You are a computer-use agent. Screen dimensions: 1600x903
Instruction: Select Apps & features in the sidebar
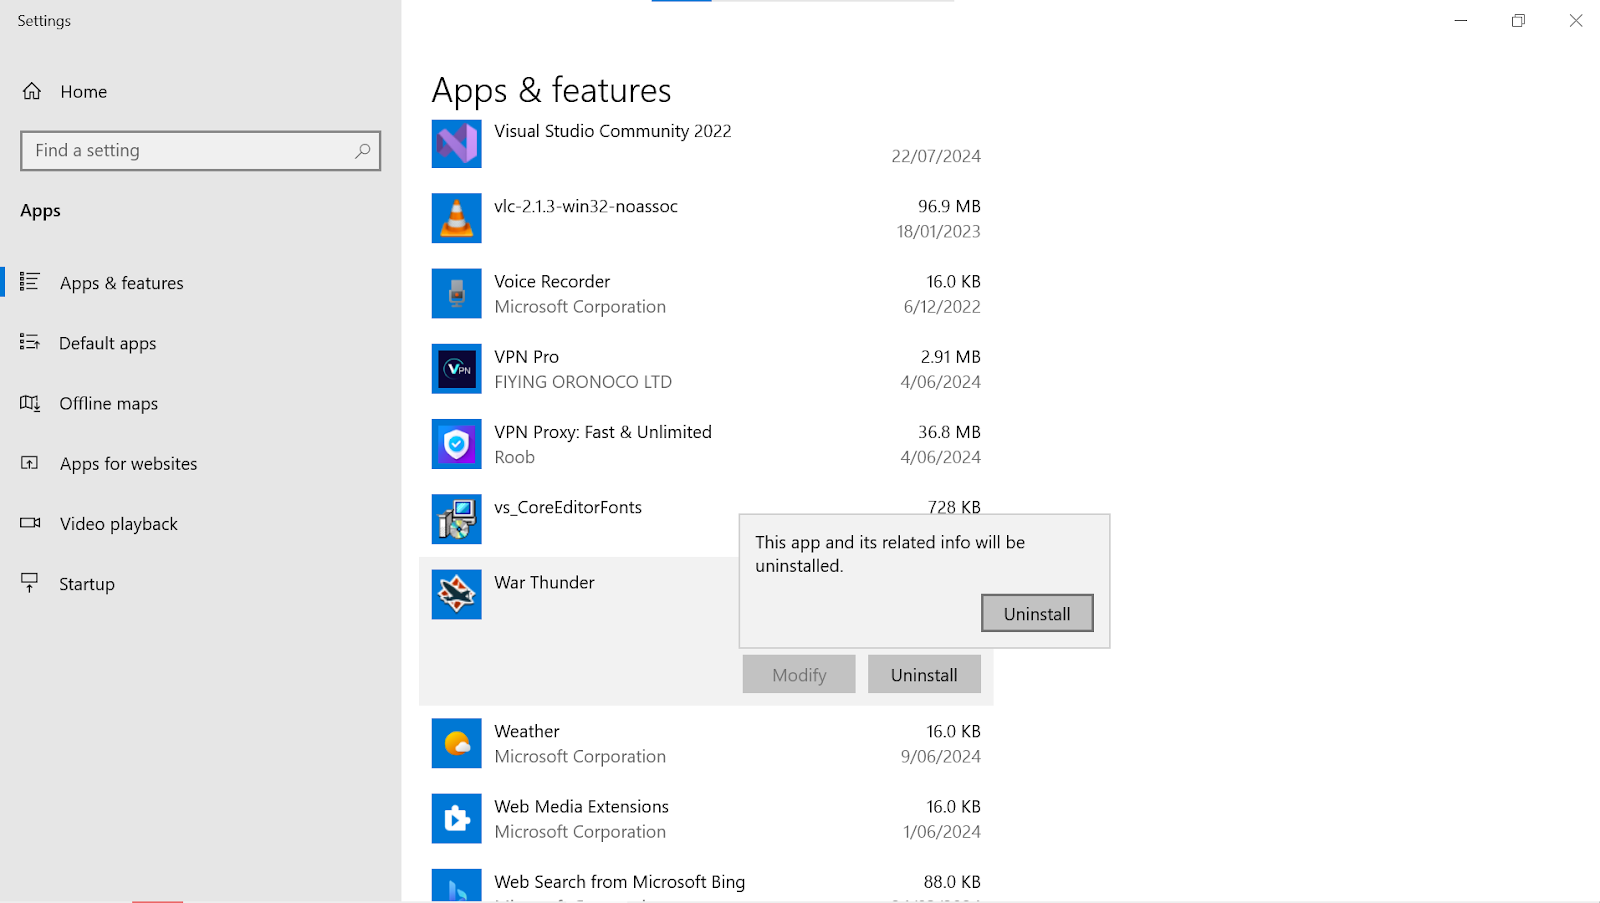pyautogui.click(x=122, y=283)
